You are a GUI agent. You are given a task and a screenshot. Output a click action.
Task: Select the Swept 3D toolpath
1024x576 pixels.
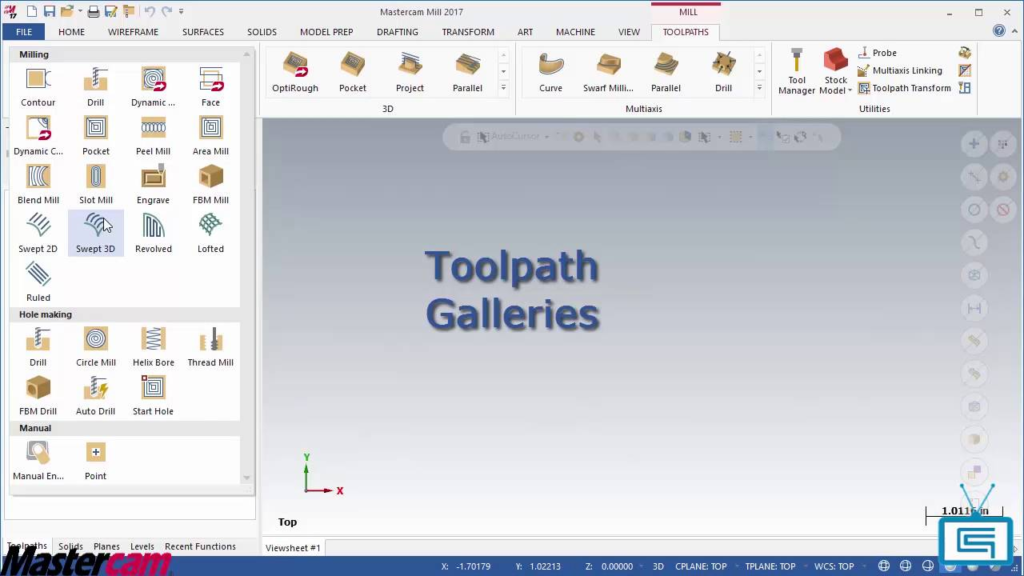[95, 234]
